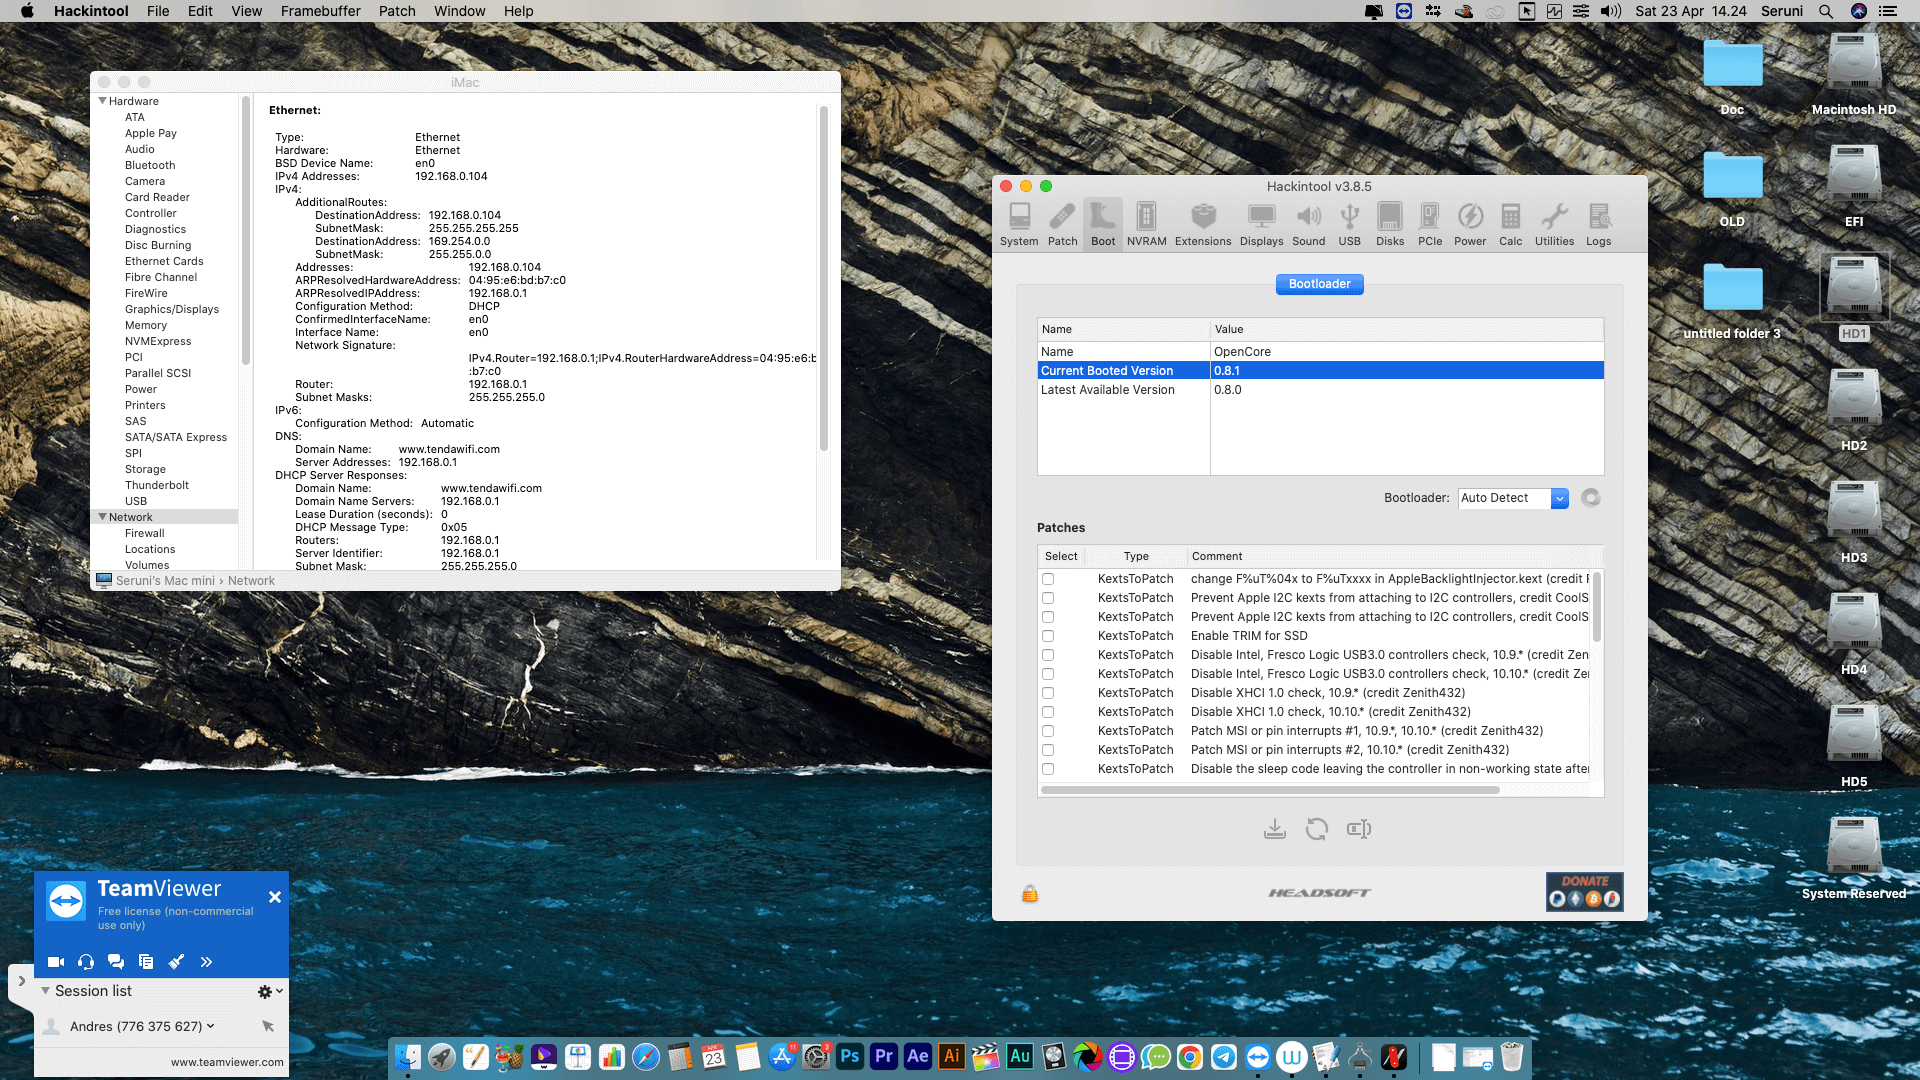Image resolution: width=1920 pixels, height=1080 pixels.
Task: Check the AppleBacklightInjector.kext patch checkbox
Action: [1048, 579]
